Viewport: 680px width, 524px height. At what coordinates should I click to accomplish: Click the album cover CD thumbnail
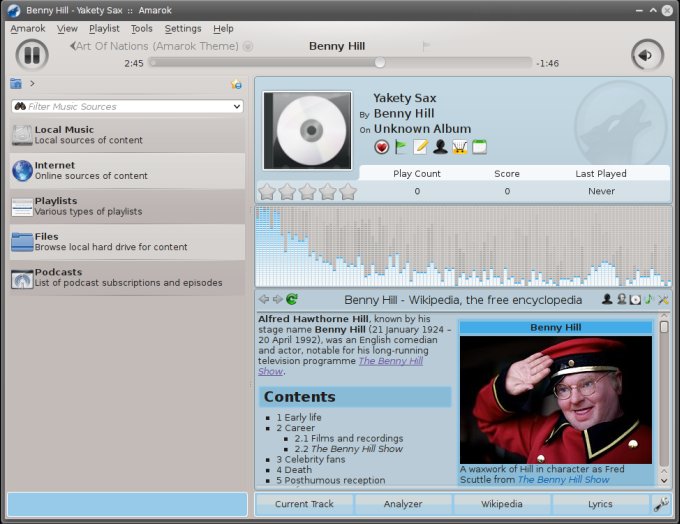tap(307, 130)
